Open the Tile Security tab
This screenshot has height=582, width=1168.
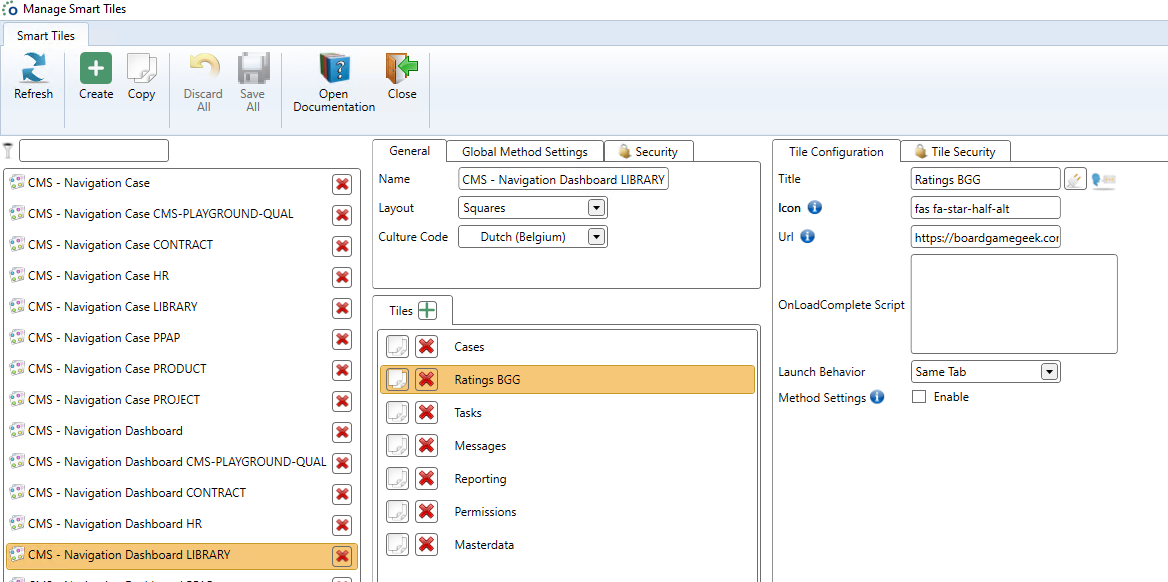pyautogui.click(x=956, y=151)
